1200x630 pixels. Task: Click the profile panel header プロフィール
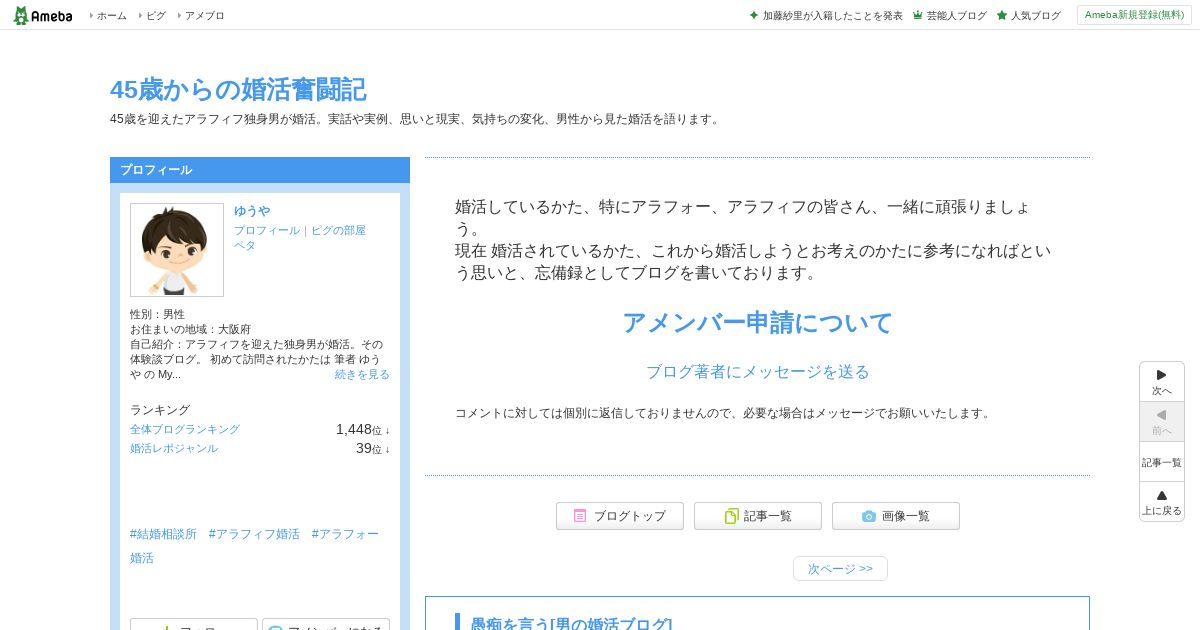click(260, 170)
